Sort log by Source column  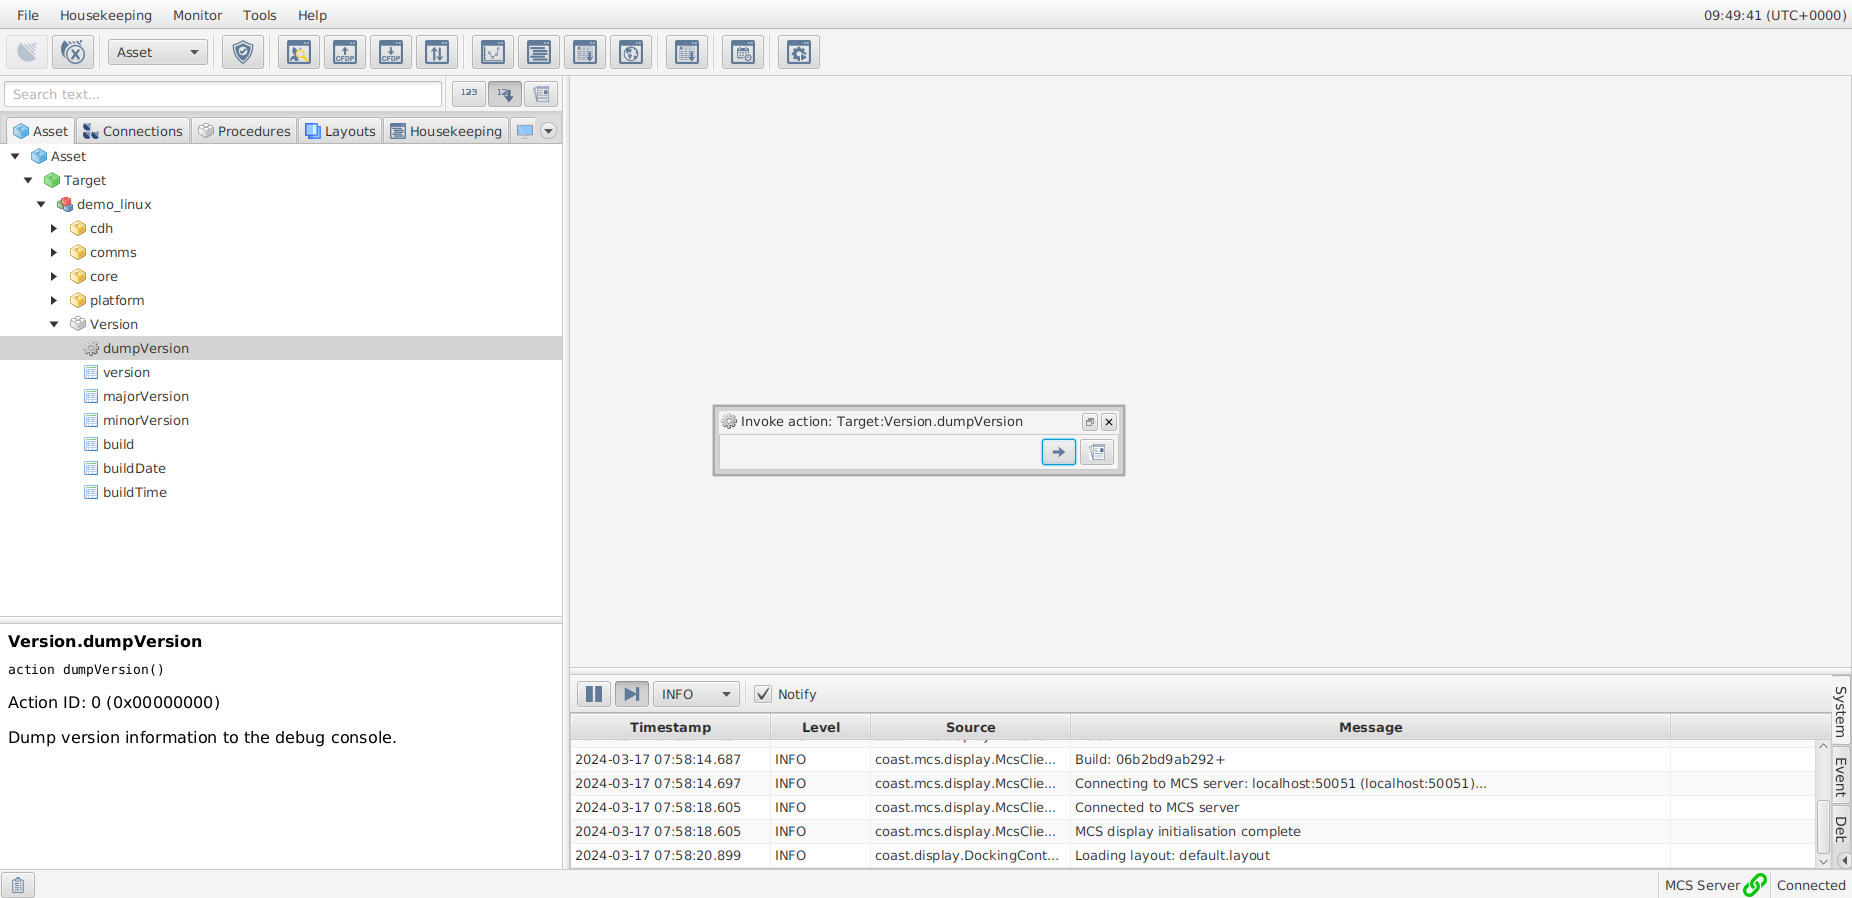(970, 727)
